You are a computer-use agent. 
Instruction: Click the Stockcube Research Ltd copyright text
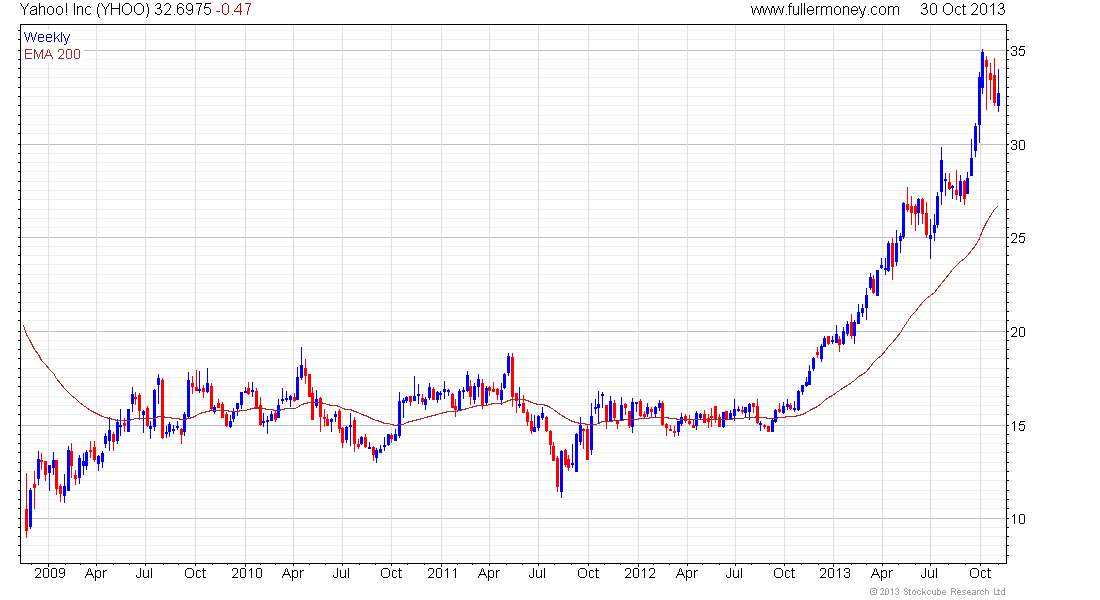(x=937, y=592)
